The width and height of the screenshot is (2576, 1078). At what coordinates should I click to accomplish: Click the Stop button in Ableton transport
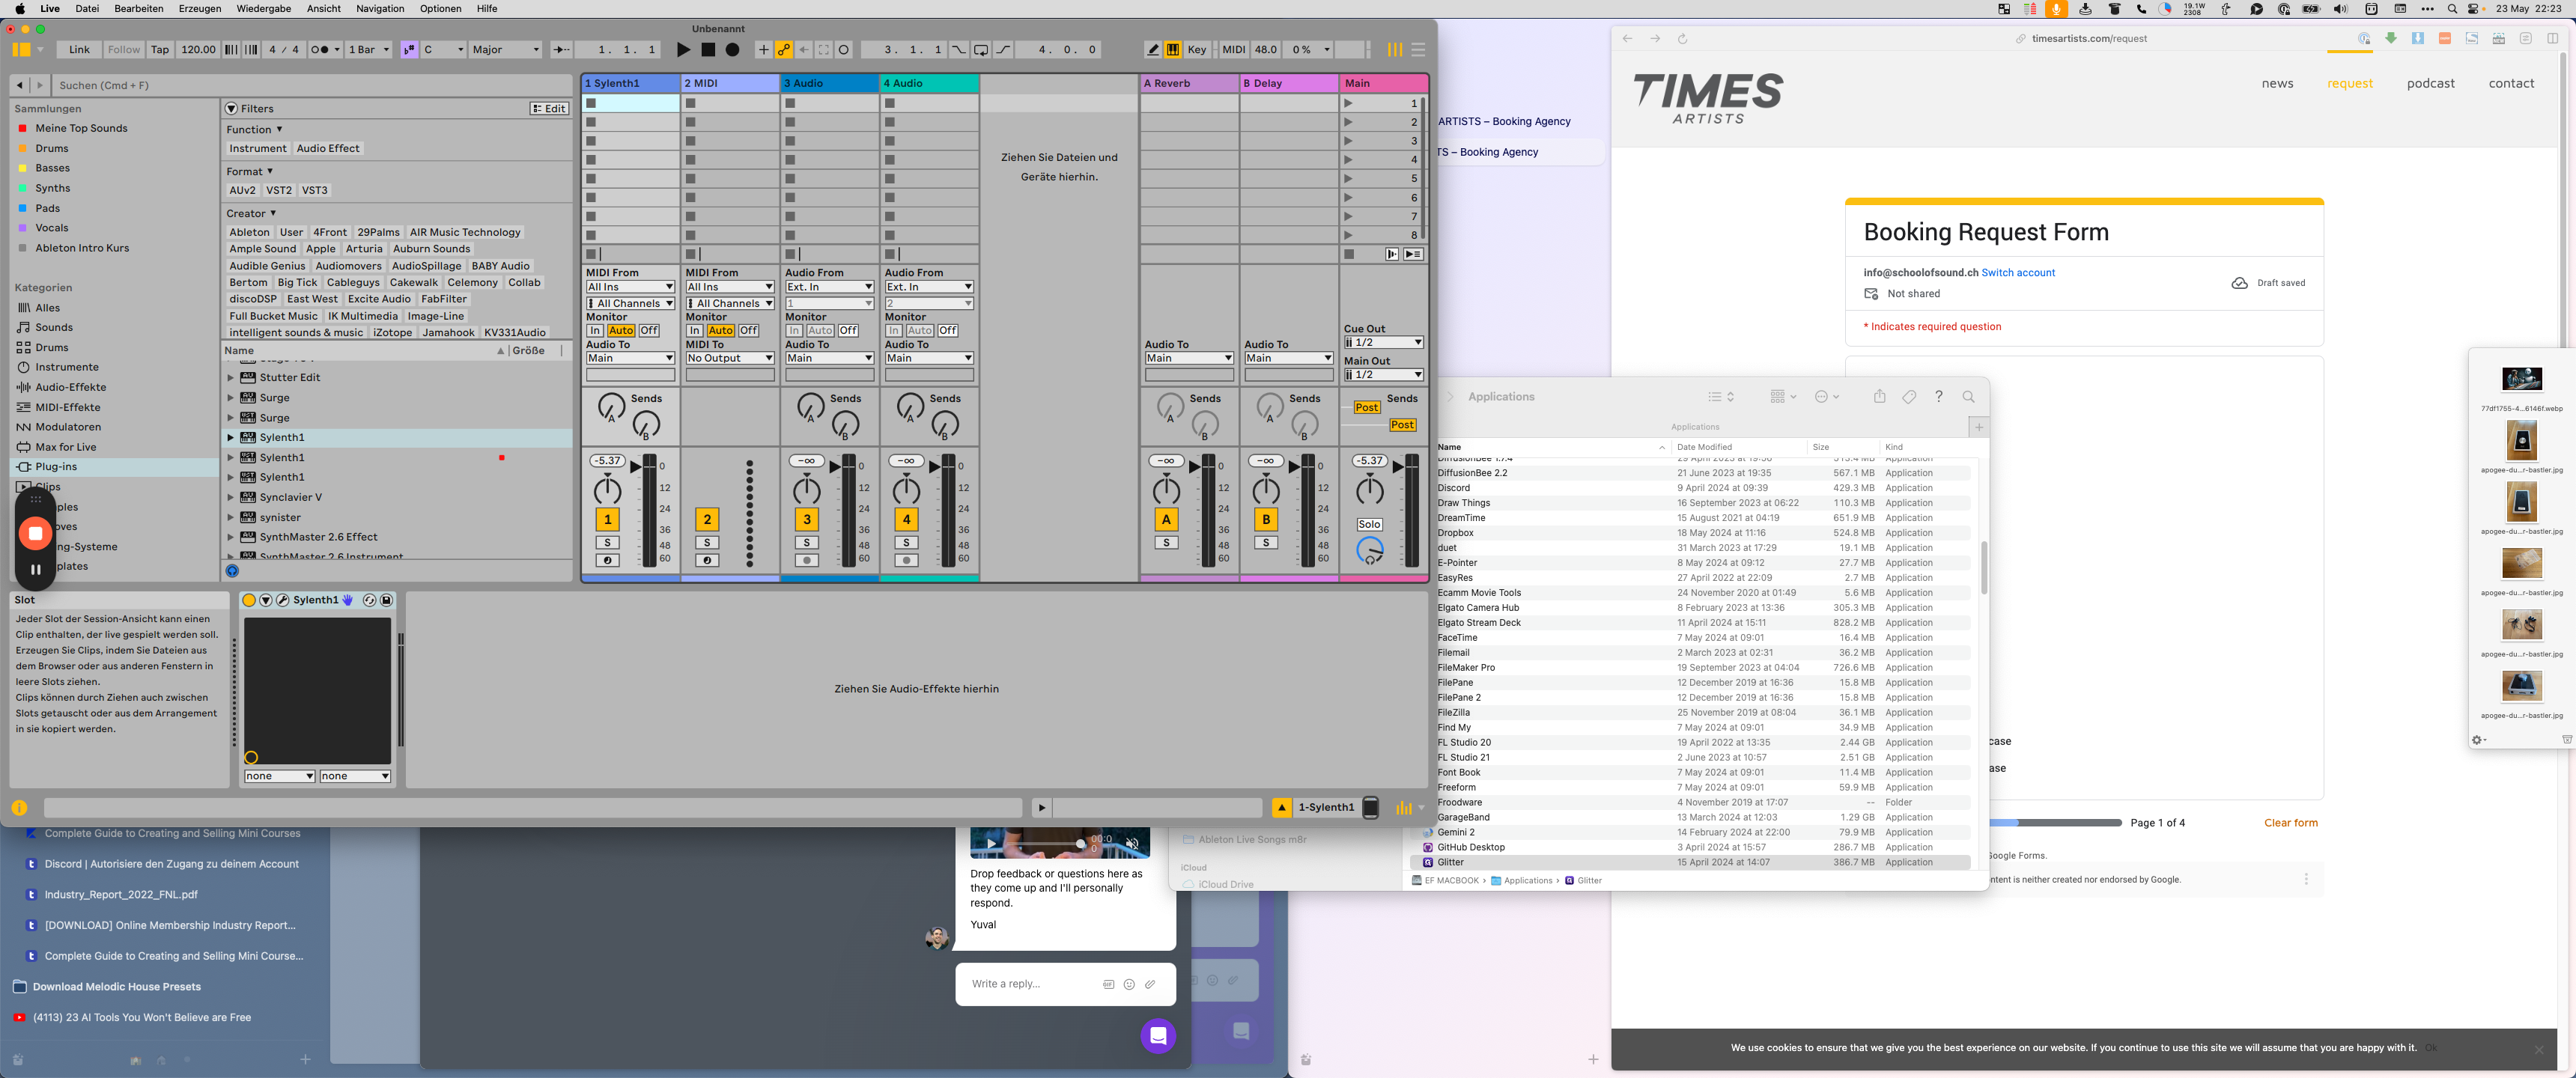[708, 49]
